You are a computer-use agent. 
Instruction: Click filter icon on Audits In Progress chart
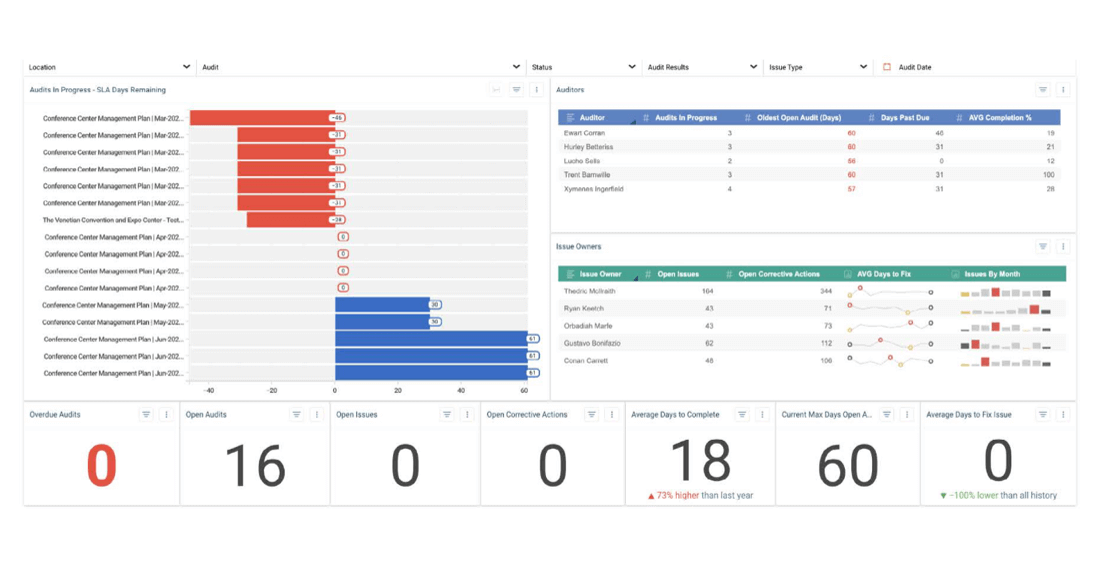(516, 90)
